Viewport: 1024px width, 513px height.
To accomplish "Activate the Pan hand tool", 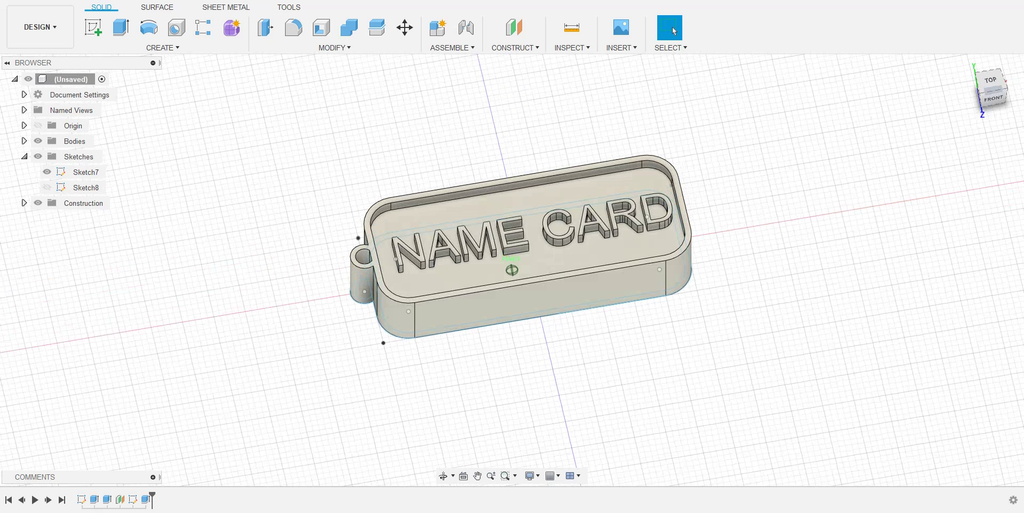I will tap(477, 476).
